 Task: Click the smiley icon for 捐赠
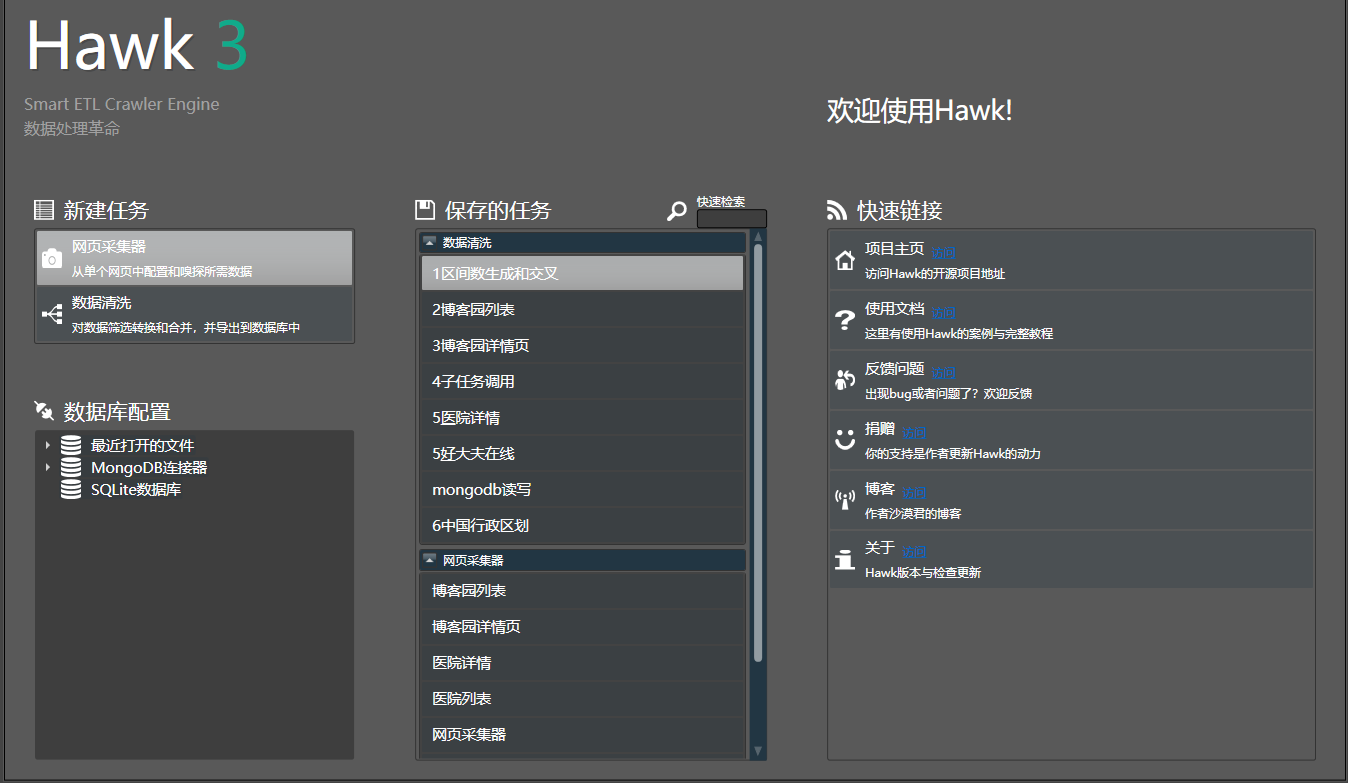[845, 440]
